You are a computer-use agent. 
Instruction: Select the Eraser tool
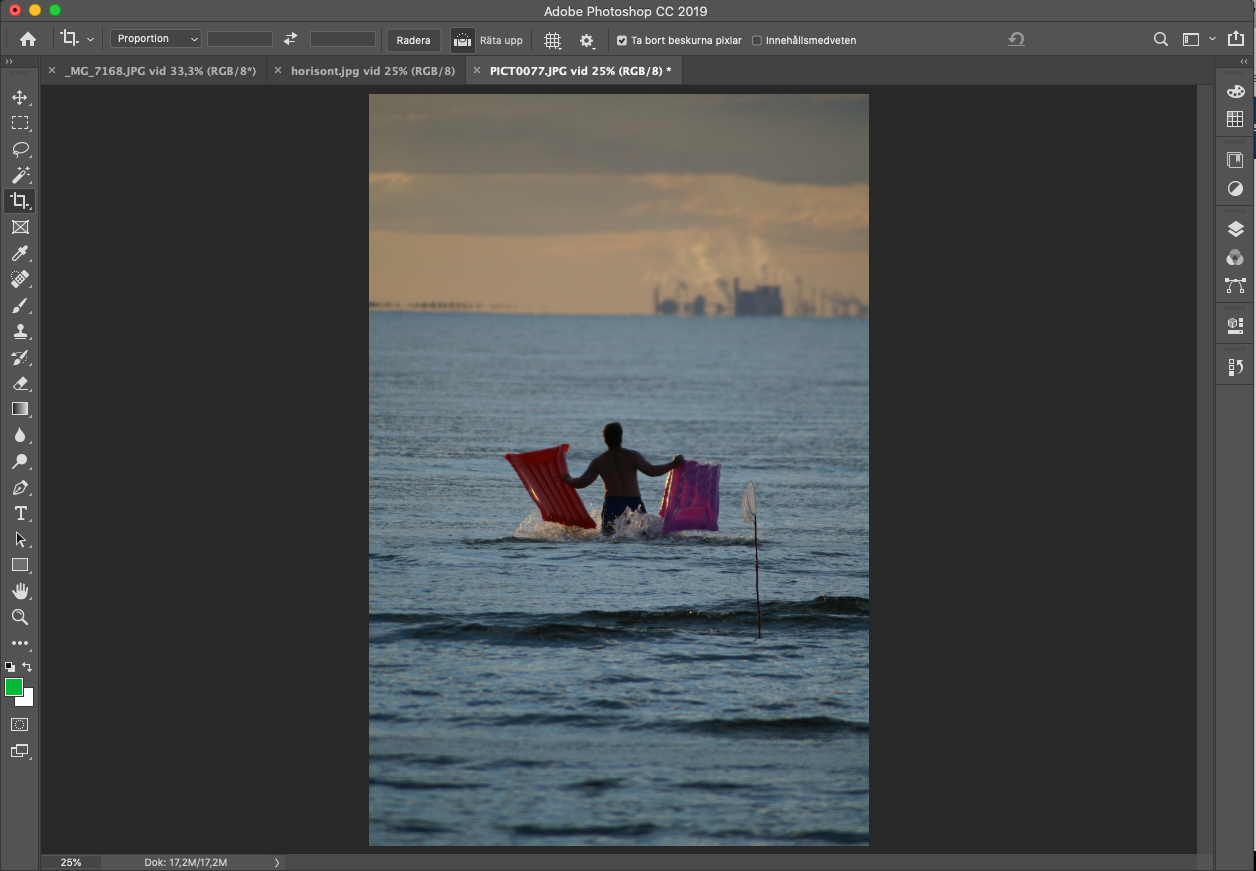click(19, 383)
